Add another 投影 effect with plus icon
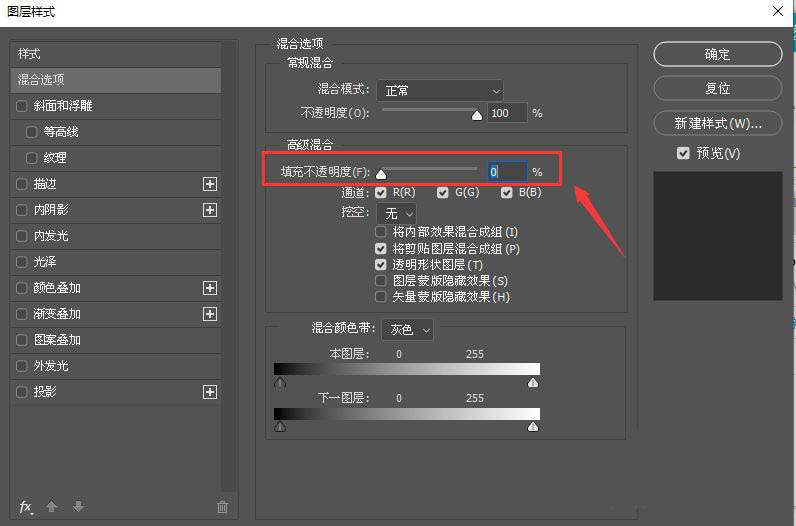The width and height of the screenshot is (796, 526). pos(210,392)
